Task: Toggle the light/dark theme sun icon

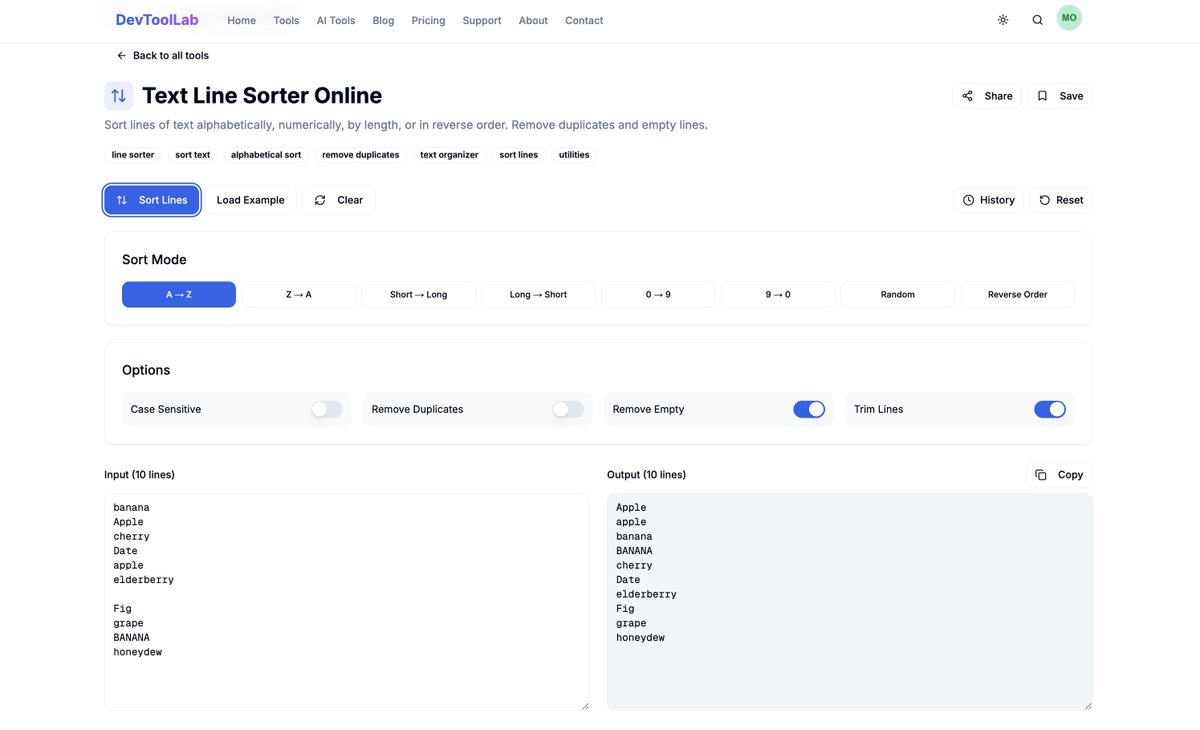Action: 1003,20
